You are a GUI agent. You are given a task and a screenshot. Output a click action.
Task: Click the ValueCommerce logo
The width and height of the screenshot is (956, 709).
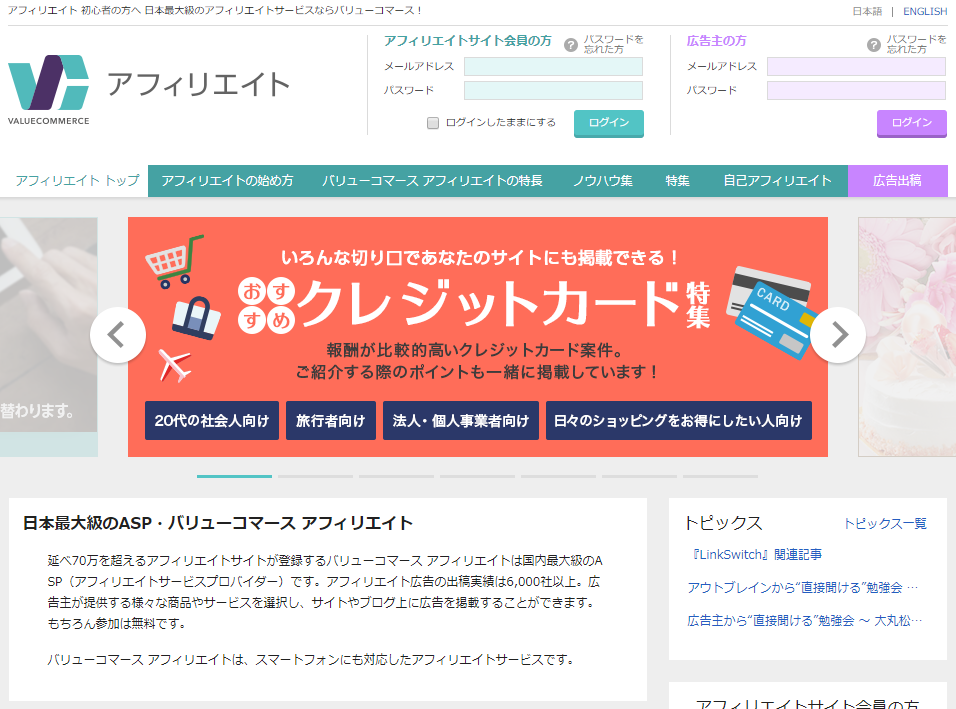(49, 90)
